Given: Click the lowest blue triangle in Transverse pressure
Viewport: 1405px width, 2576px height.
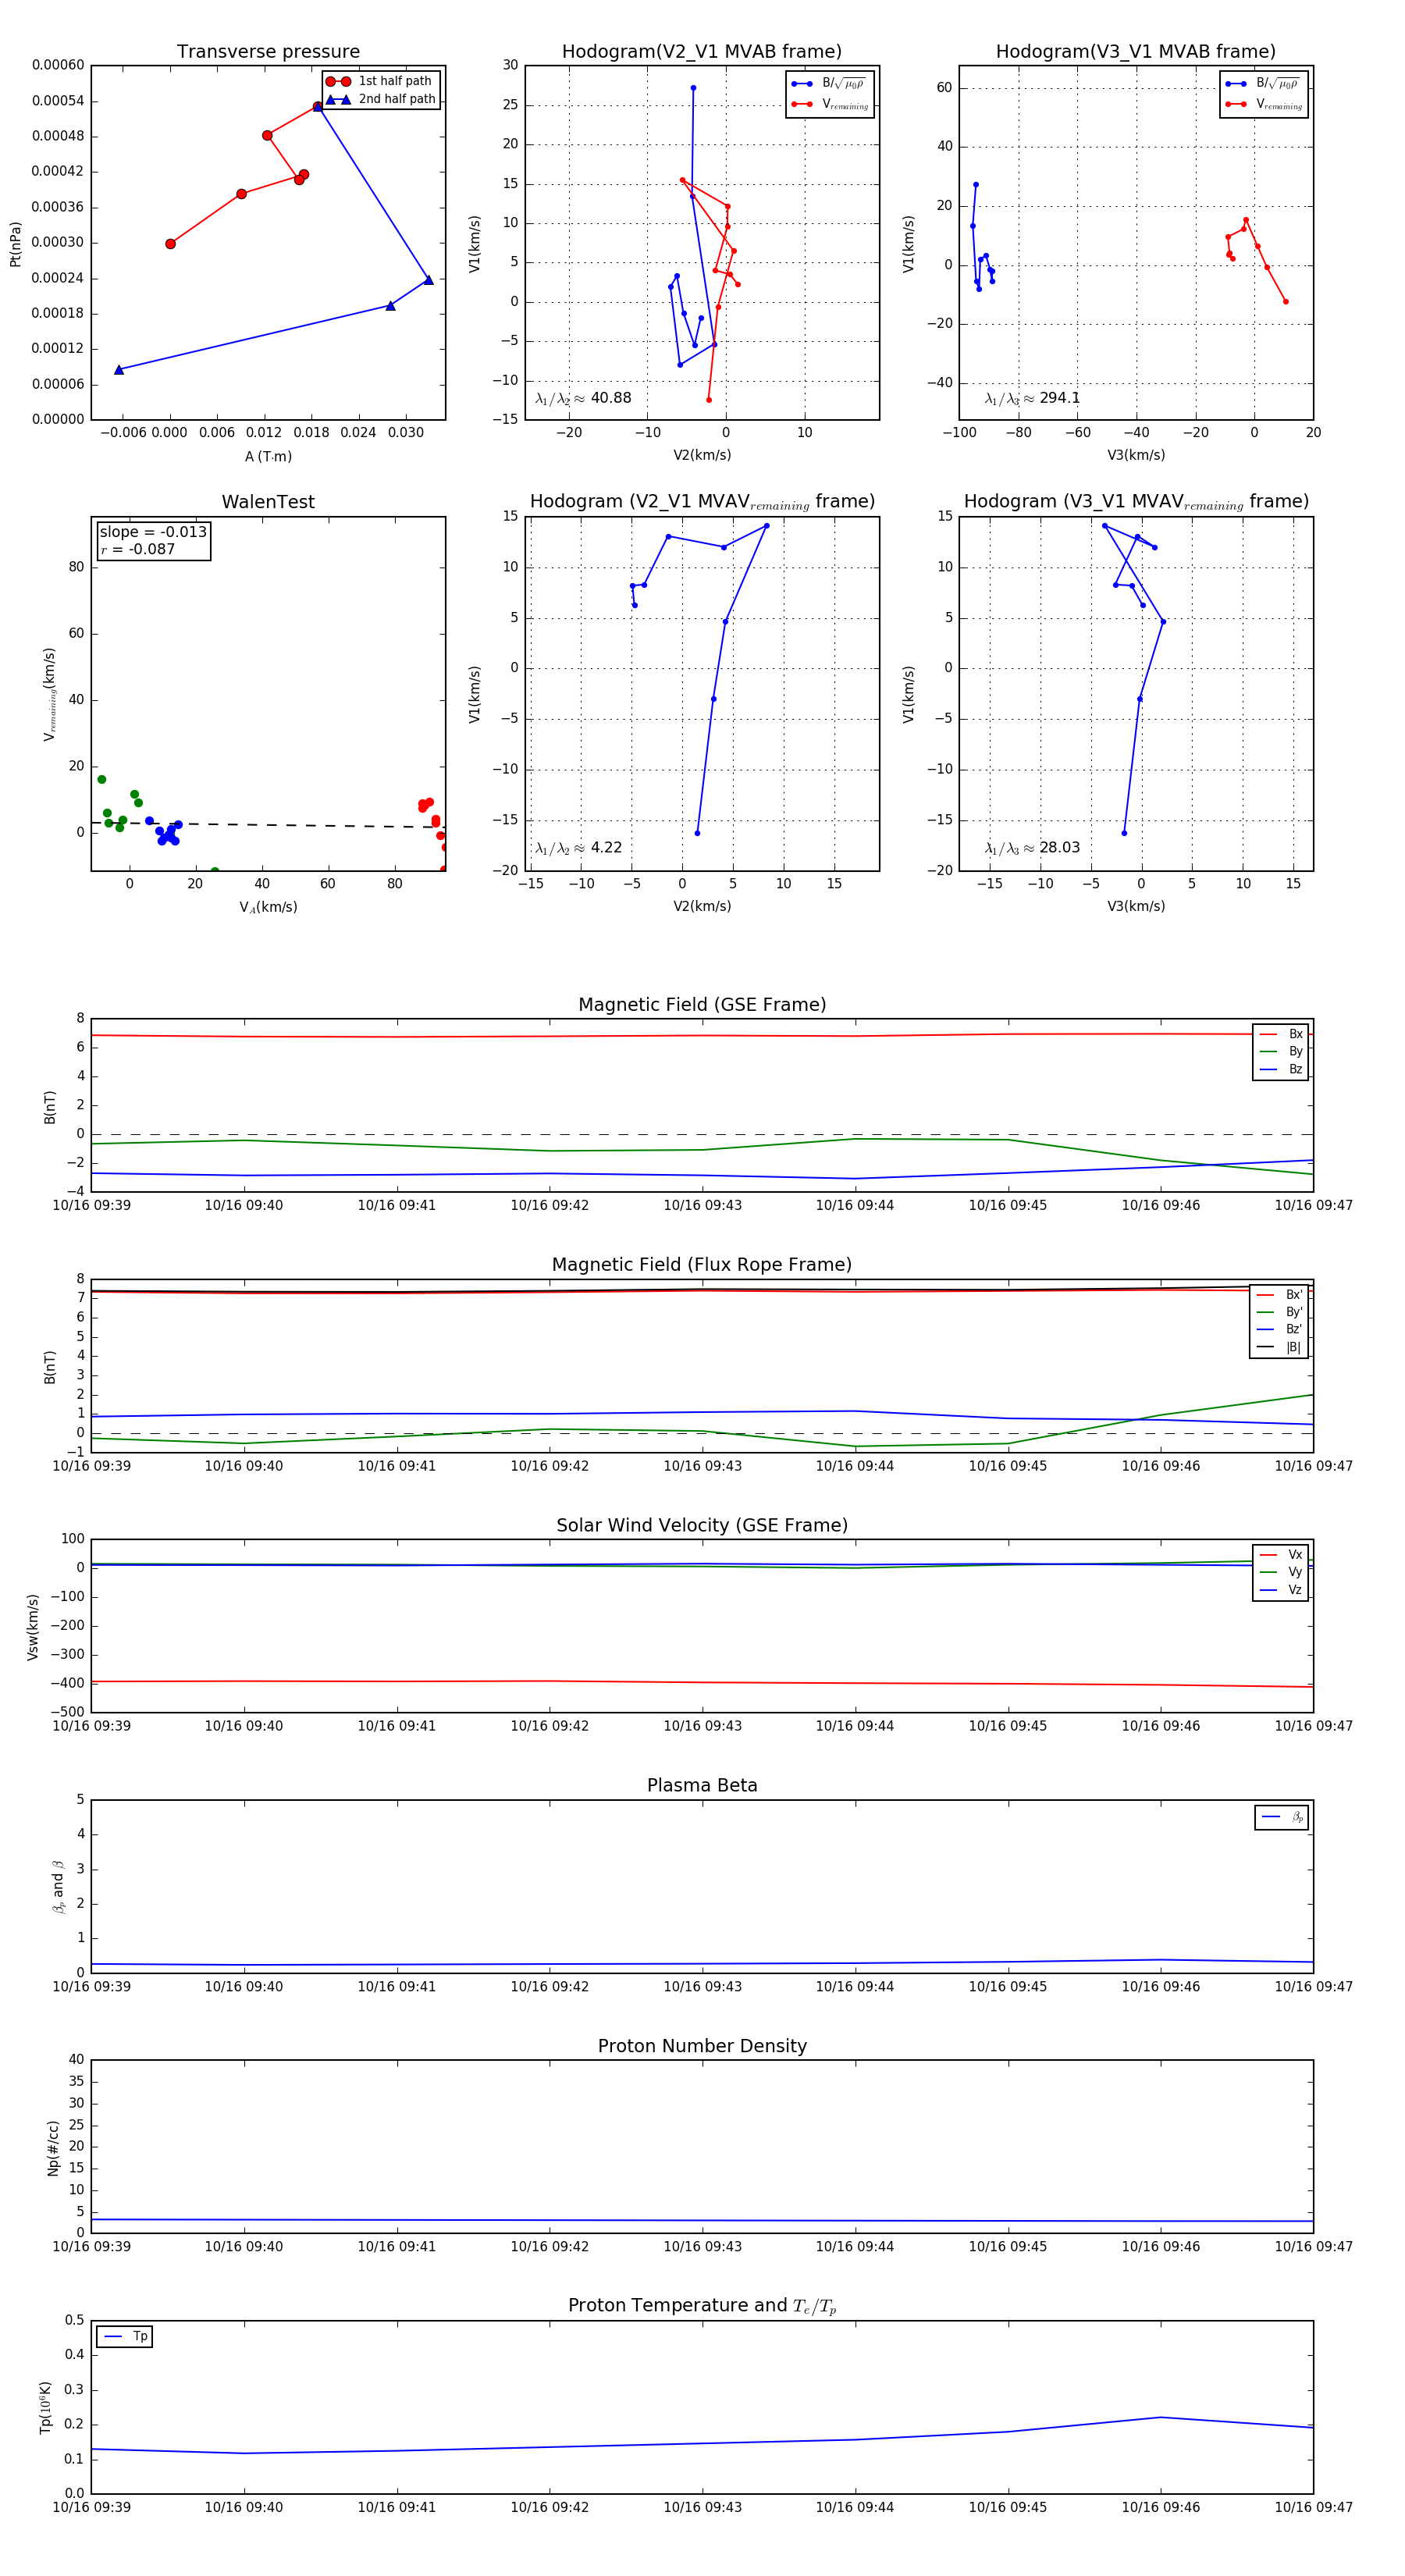Looking at the screenshot, I should pyautogui.click(x=119, y=370).
